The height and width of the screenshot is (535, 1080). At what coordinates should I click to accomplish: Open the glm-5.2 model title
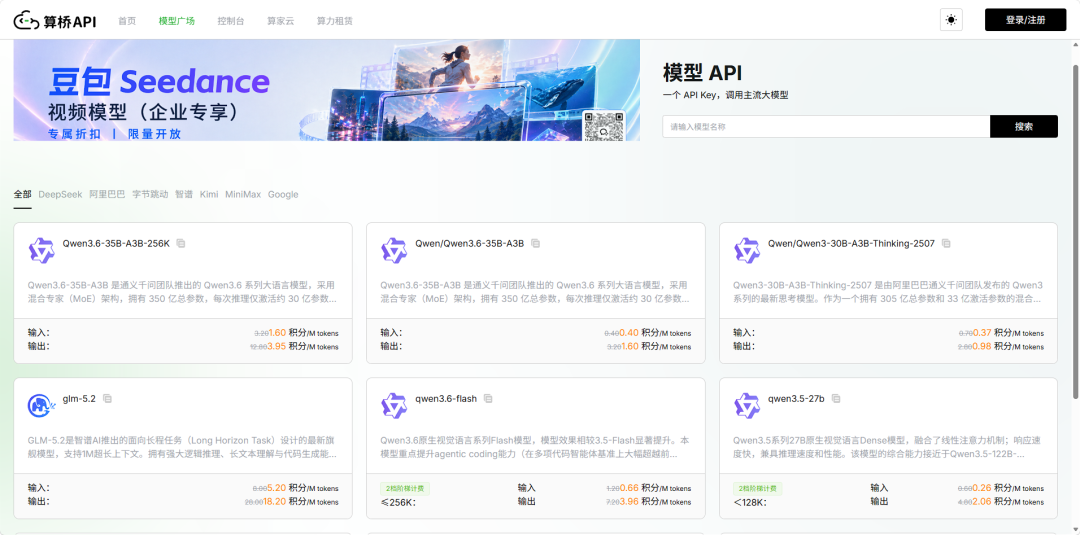tap(79, 399)
